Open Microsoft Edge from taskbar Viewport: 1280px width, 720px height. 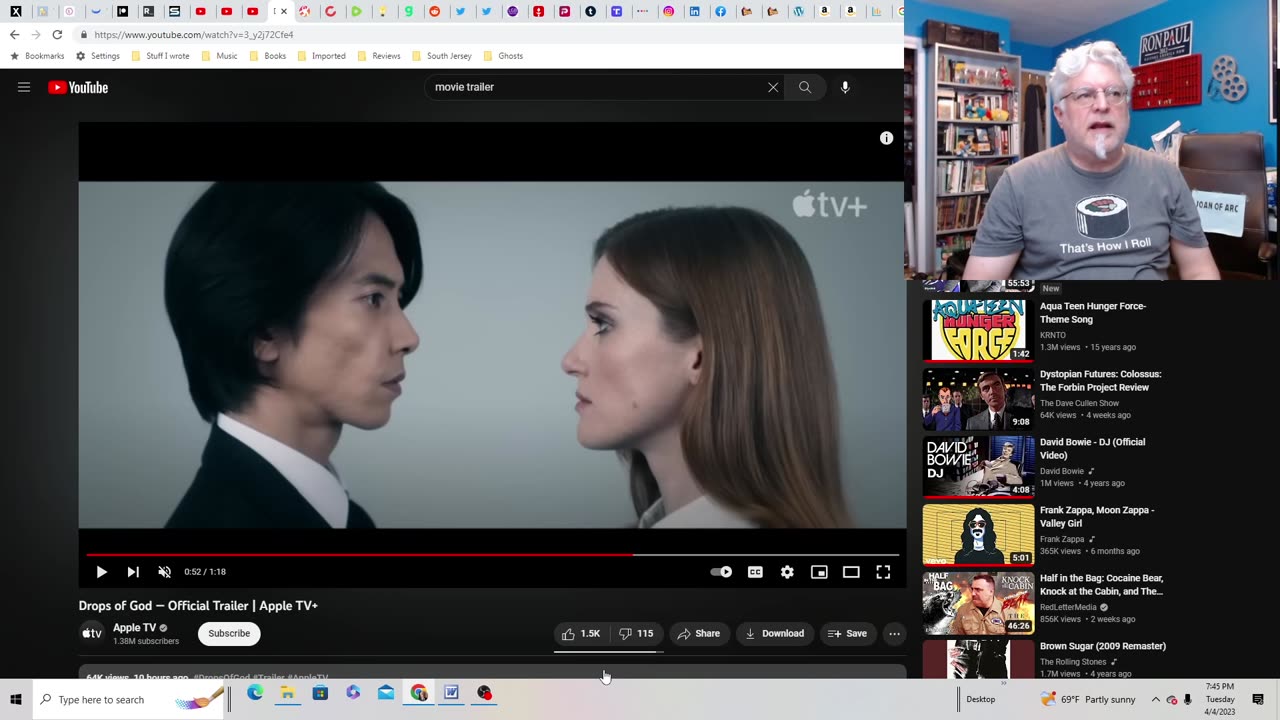(x=255, y=693)
